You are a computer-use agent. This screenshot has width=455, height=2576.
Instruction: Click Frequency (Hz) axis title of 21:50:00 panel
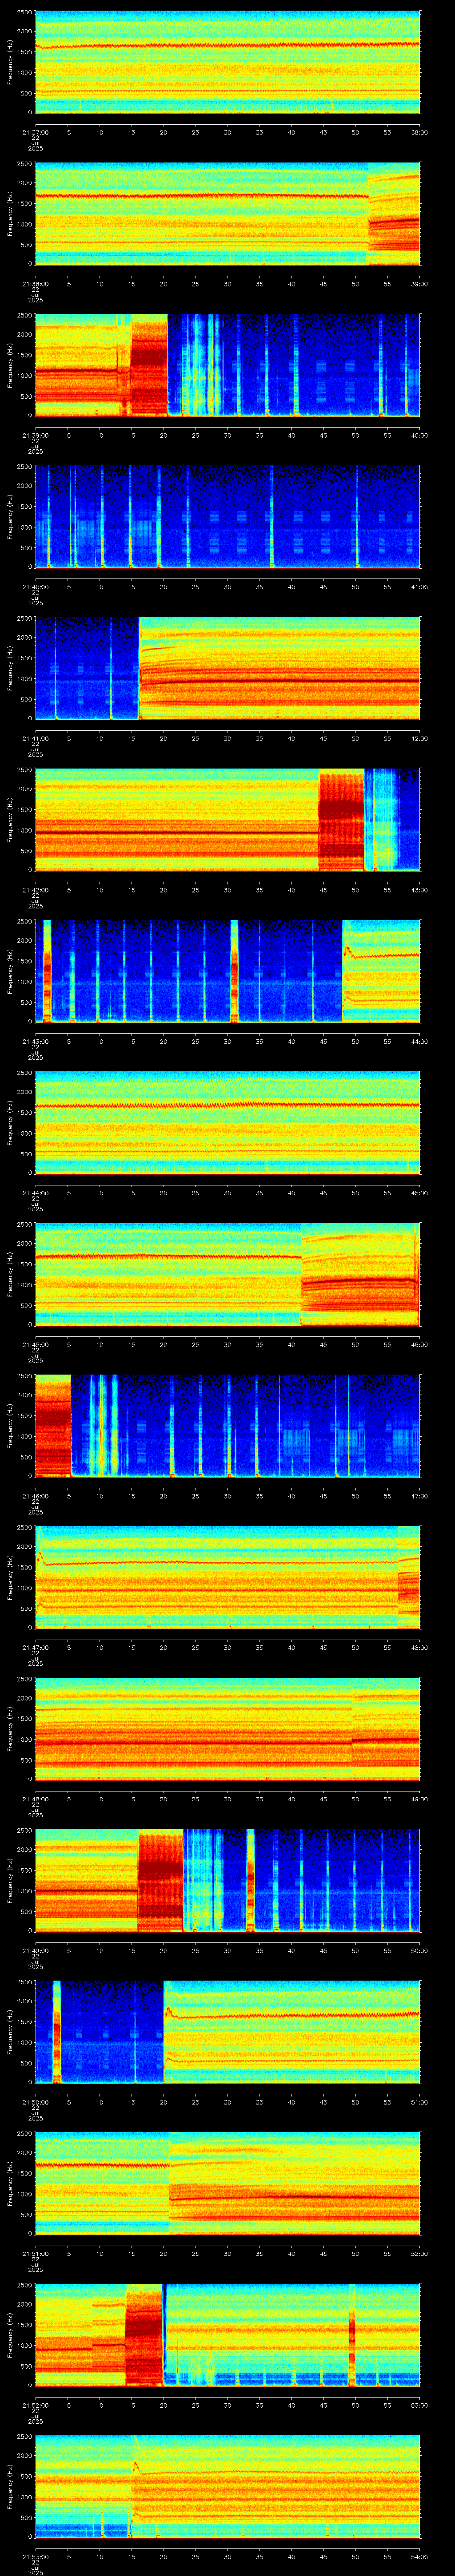pos(10,2032)
